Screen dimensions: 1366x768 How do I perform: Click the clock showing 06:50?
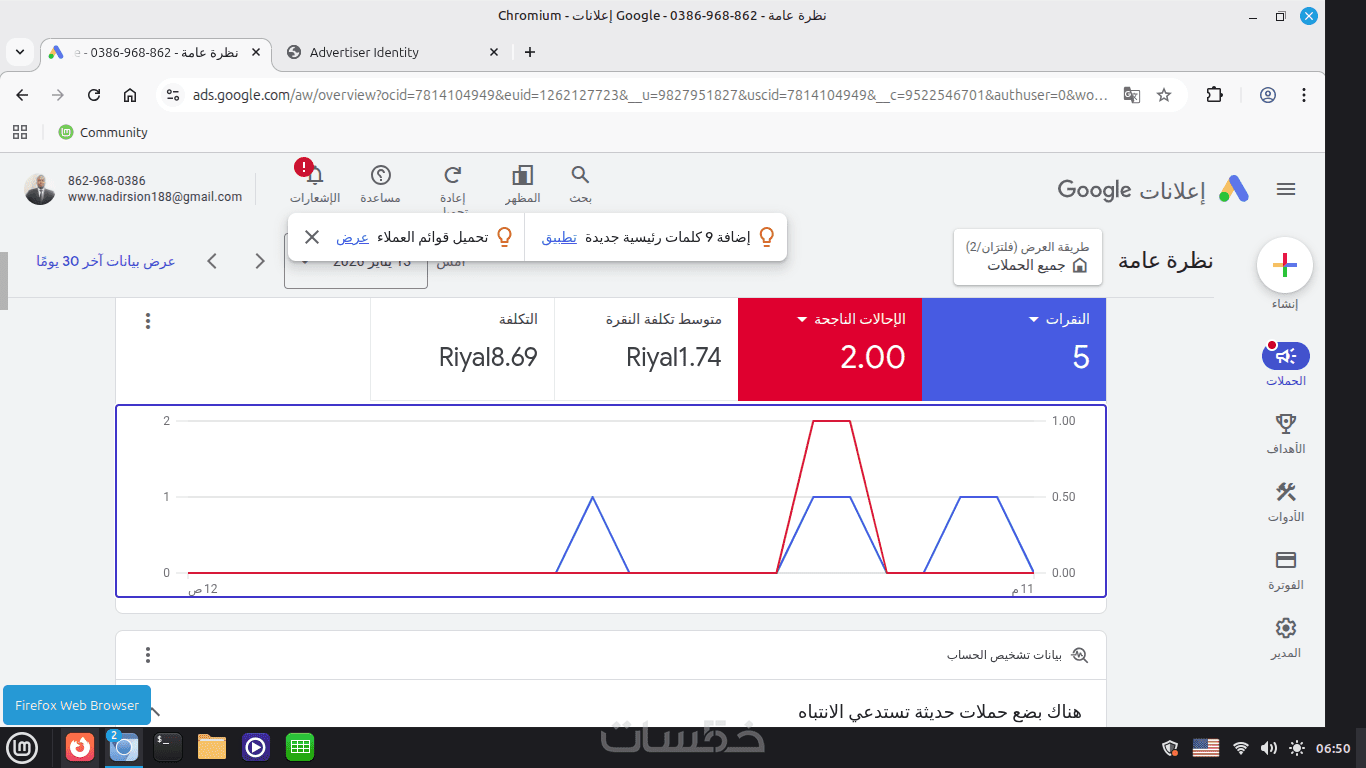tap(1333, 748)
